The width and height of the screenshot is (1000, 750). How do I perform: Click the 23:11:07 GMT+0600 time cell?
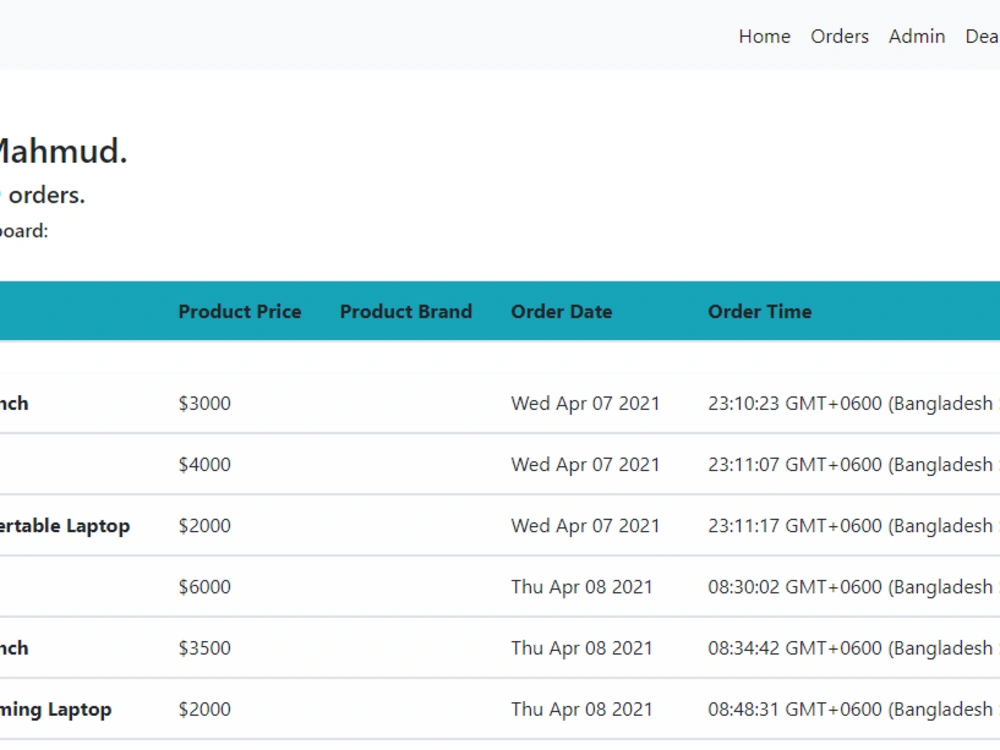pyautogui.click(x=854, y=464)
